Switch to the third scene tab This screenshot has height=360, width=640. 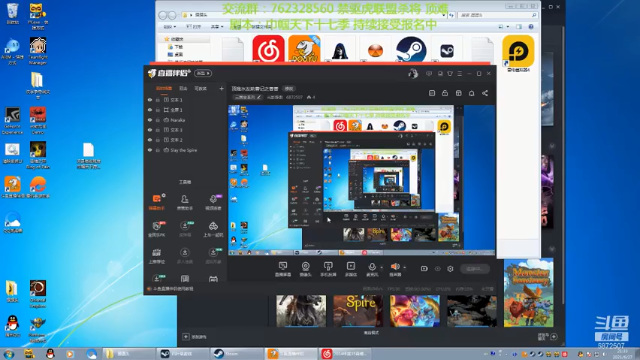coord(200,89)
